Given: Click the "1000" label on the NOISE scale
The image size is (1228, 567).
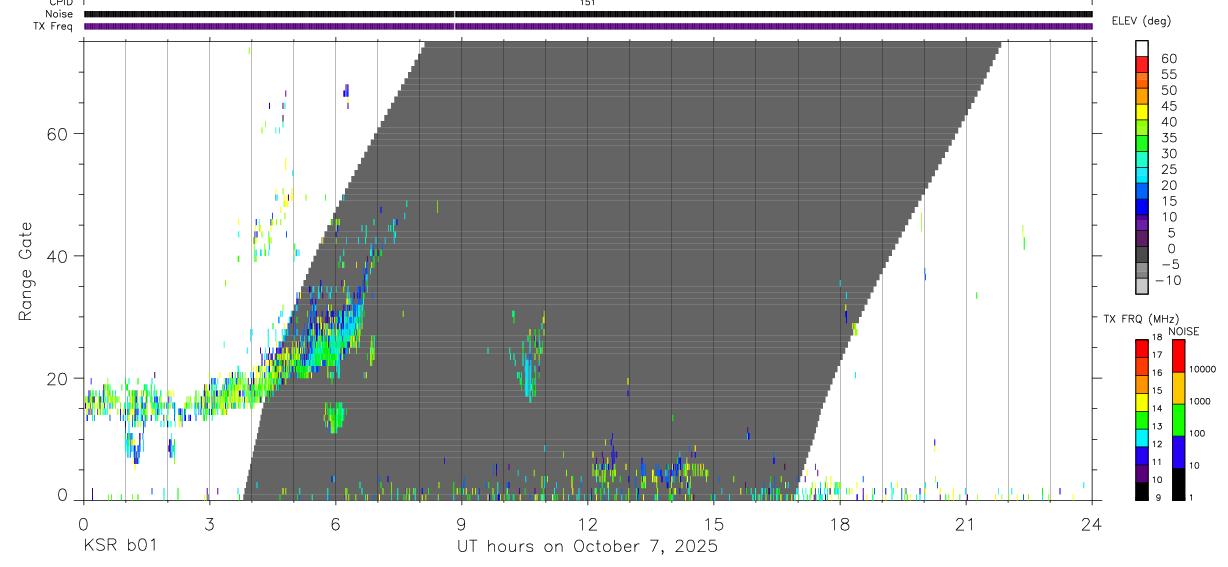Looking at the screenshot, I should pos(1200,402).
